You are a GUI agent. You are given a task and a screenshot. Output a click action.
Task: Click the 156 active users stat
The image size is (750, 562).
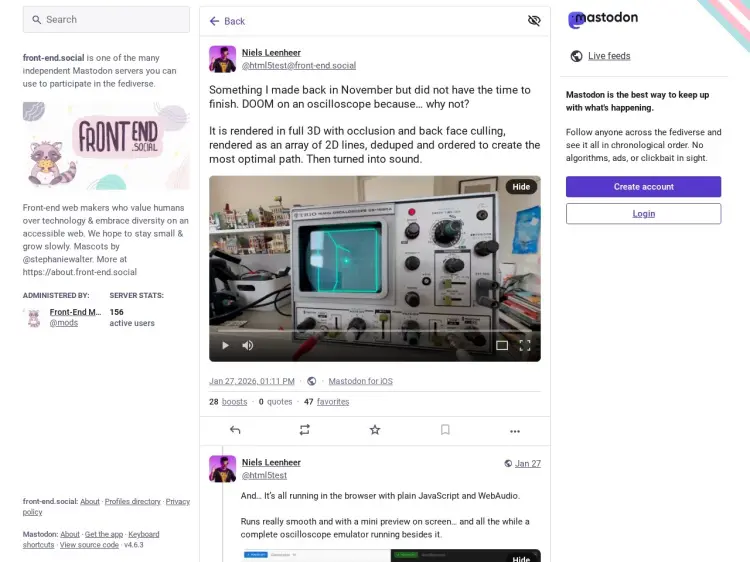(132, 318)
